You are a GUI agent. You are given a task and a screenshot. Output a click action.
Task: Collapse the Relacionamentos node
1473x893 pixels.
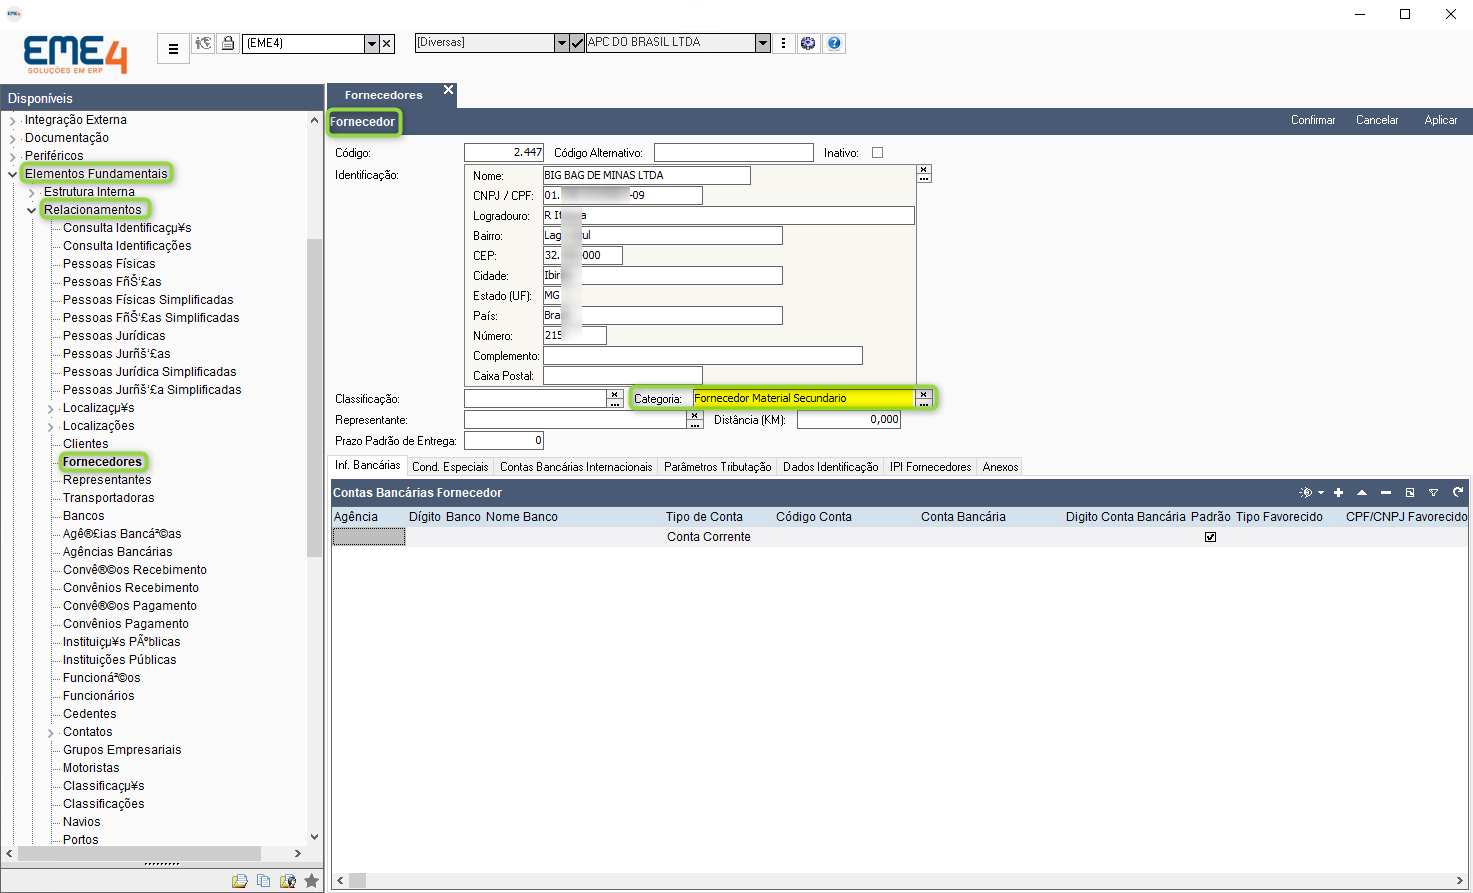(x=32, y=210)
